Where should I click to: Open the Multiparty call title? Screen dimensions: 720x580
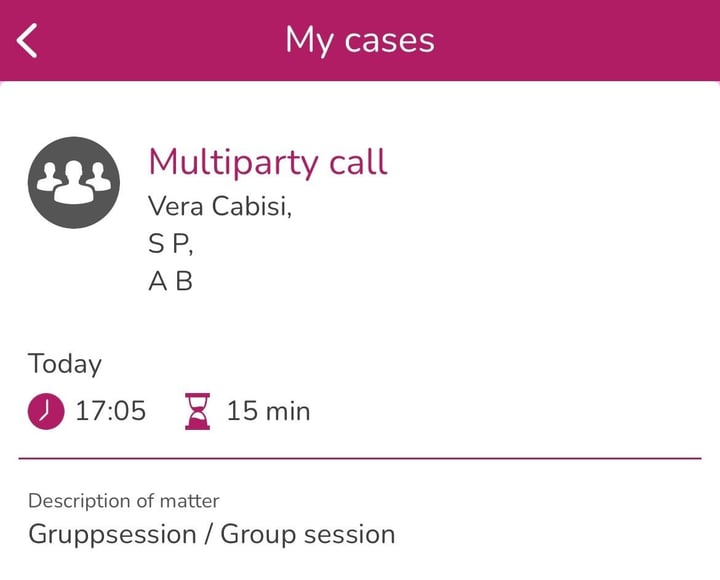pyautogui.click(x=268, y=163)
